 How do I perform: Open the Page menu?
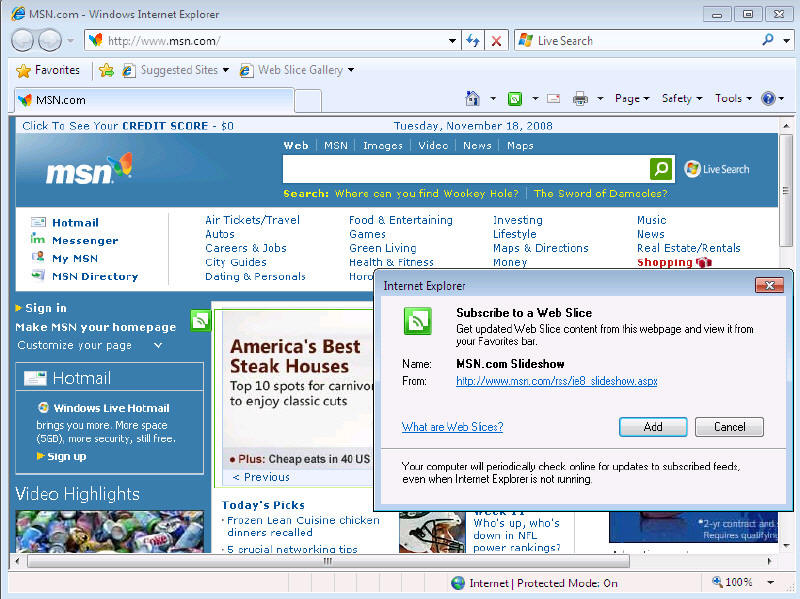[x=632, y=98]
